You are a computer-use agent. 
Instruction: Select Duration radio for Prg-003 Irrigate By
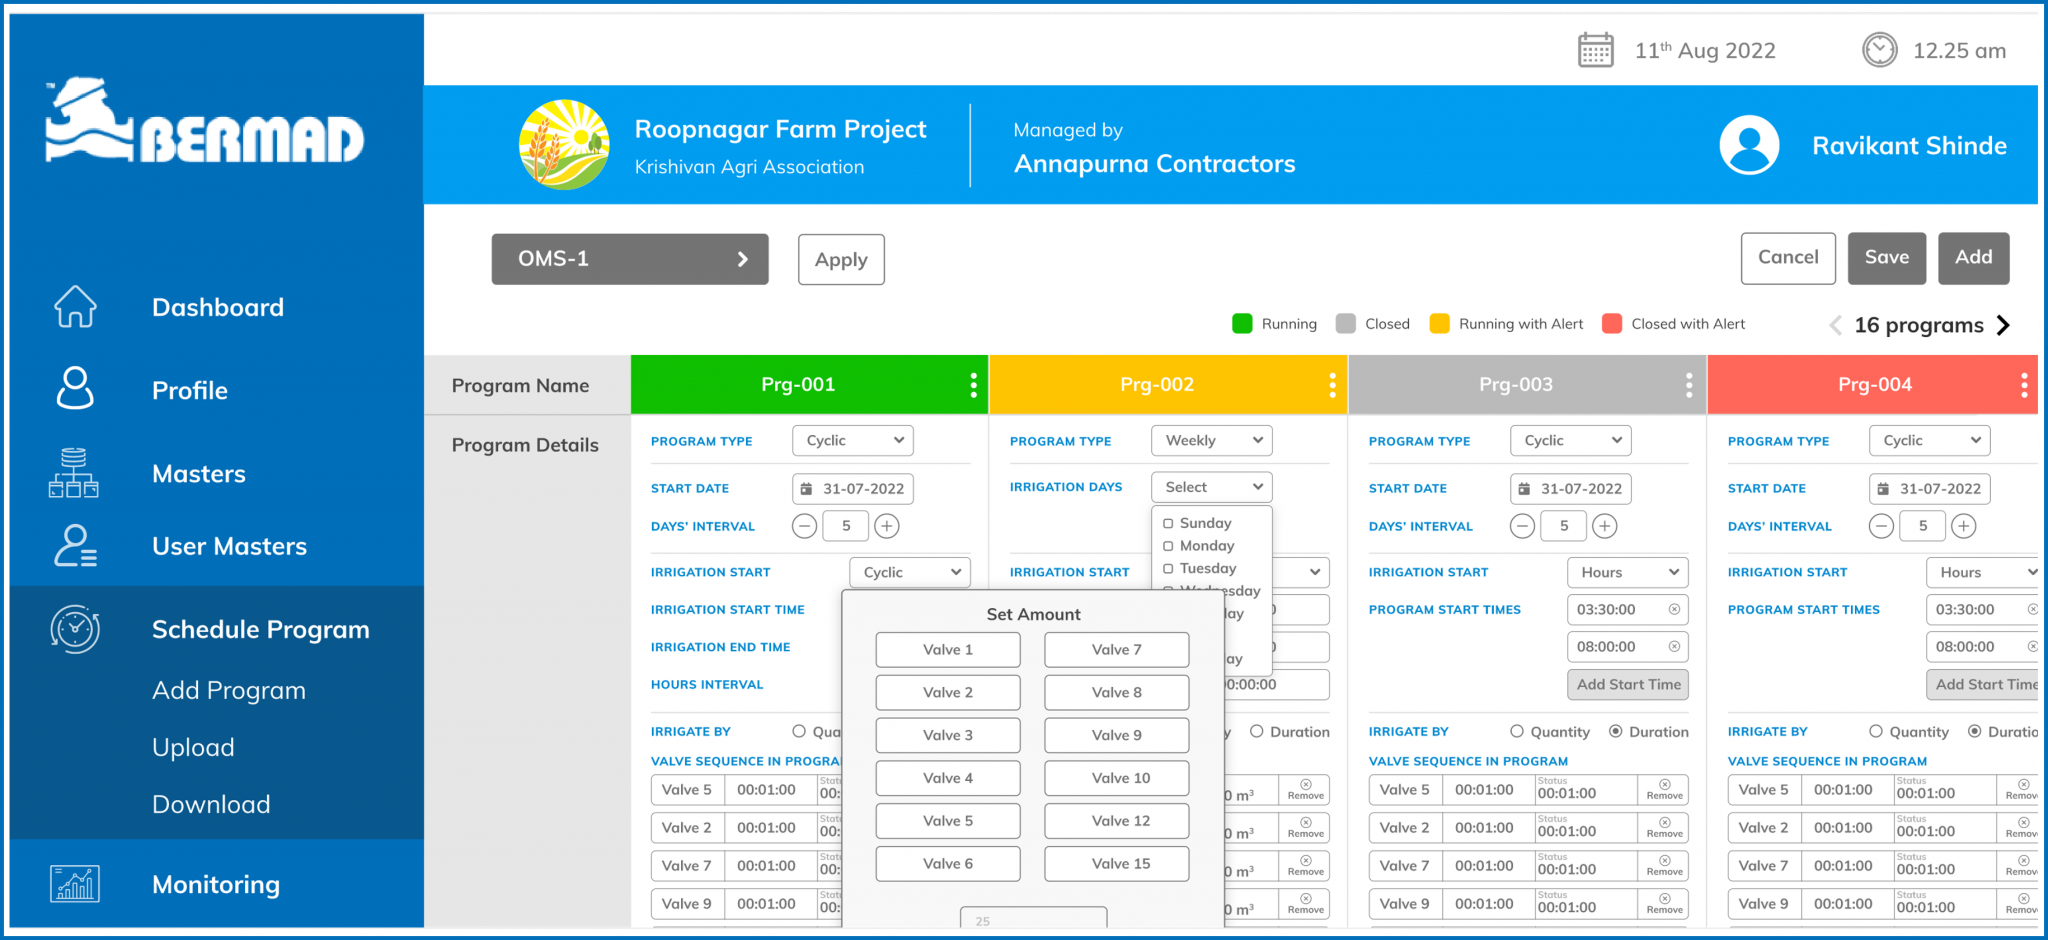tap(1617, 731)
